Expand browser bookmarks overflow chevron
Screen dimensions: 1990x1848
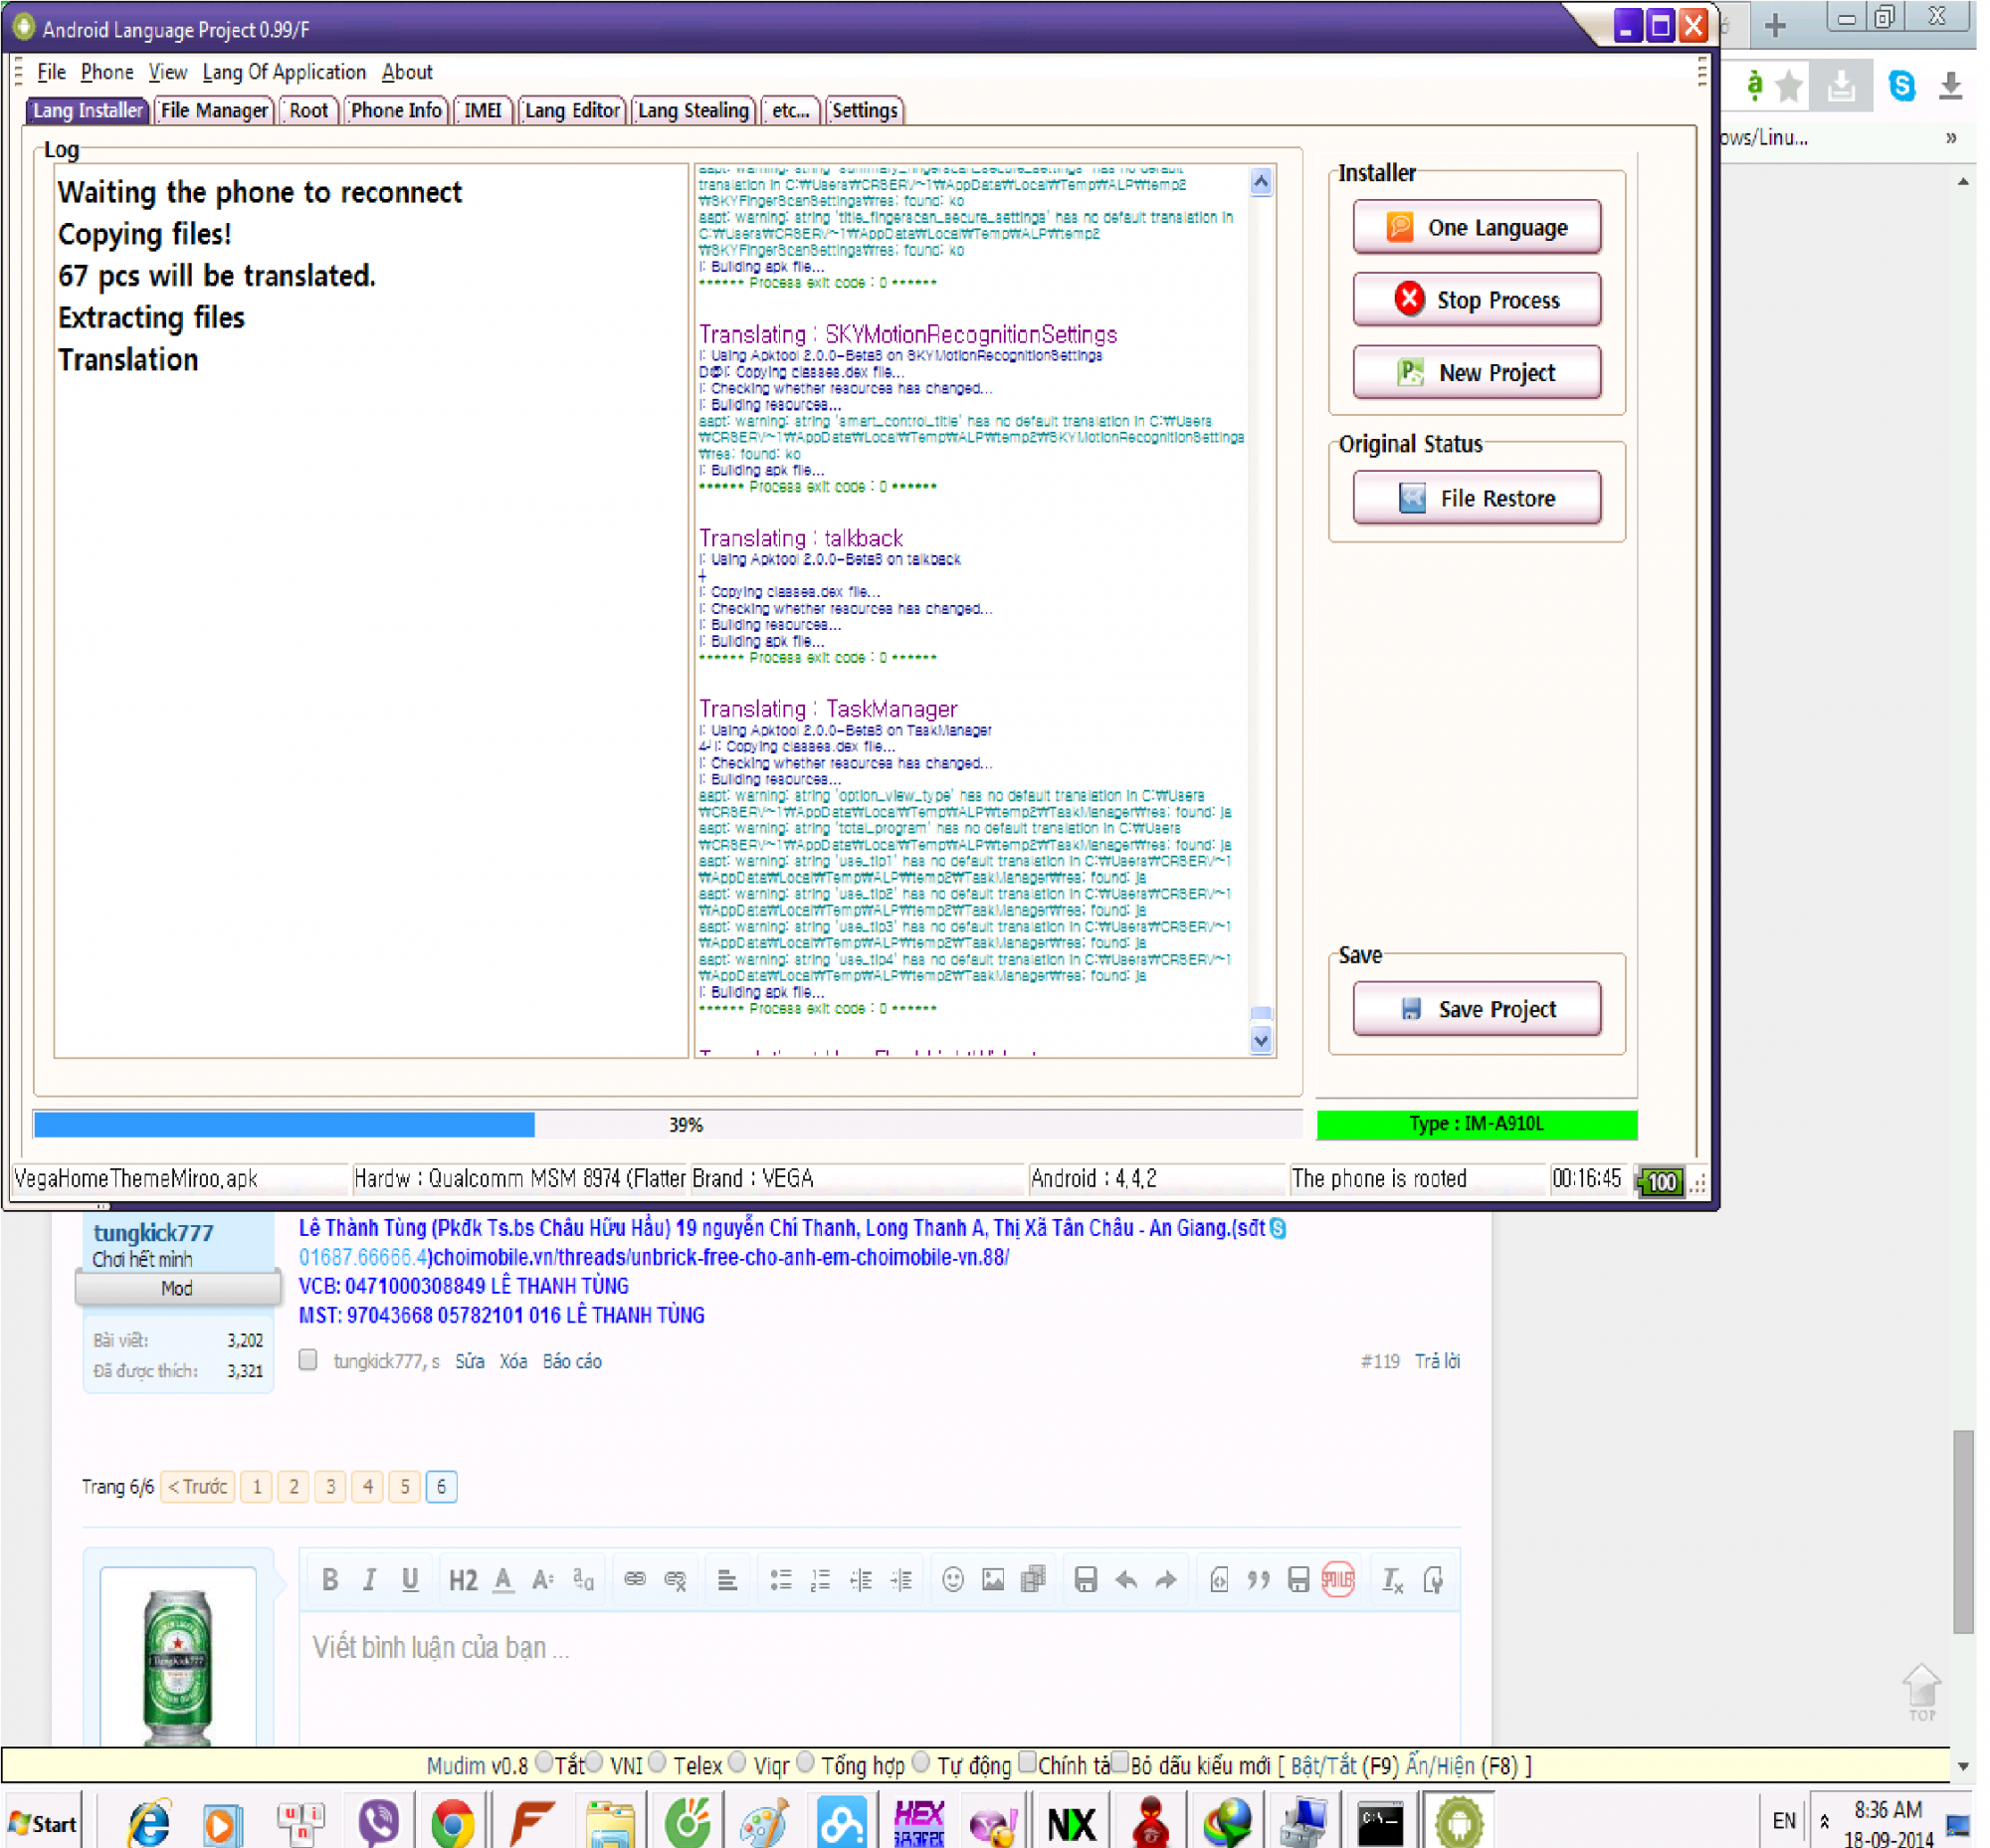[x=1950, y=138]
